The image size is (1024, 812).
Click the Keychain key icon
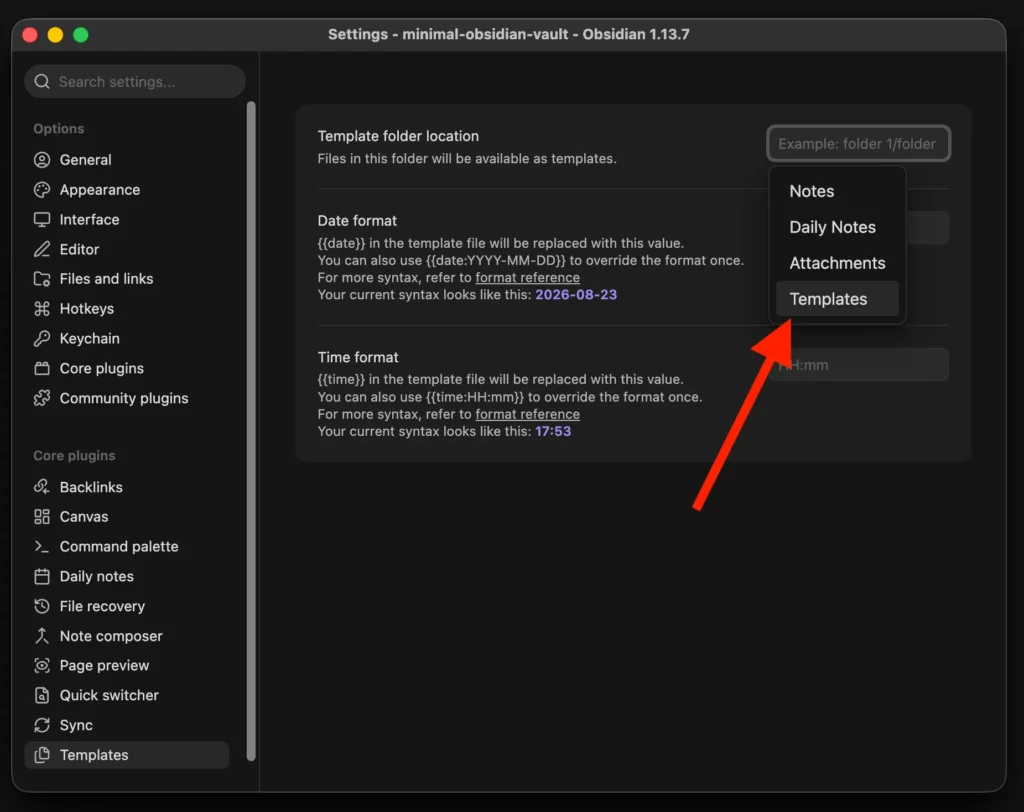[x=42, y=338]
